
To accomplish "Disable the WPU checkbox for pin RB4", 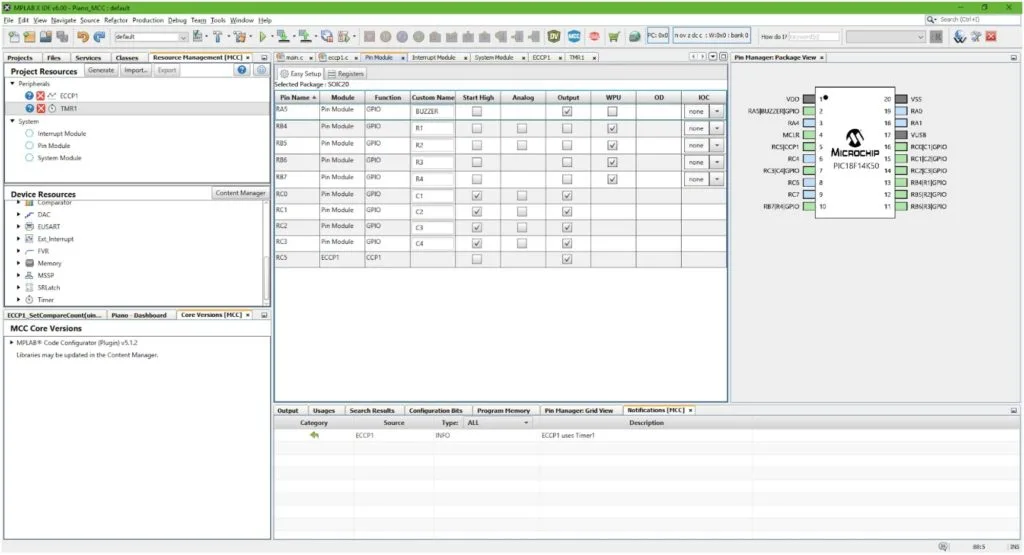I will pyautogui.click(x=611, y=129).
